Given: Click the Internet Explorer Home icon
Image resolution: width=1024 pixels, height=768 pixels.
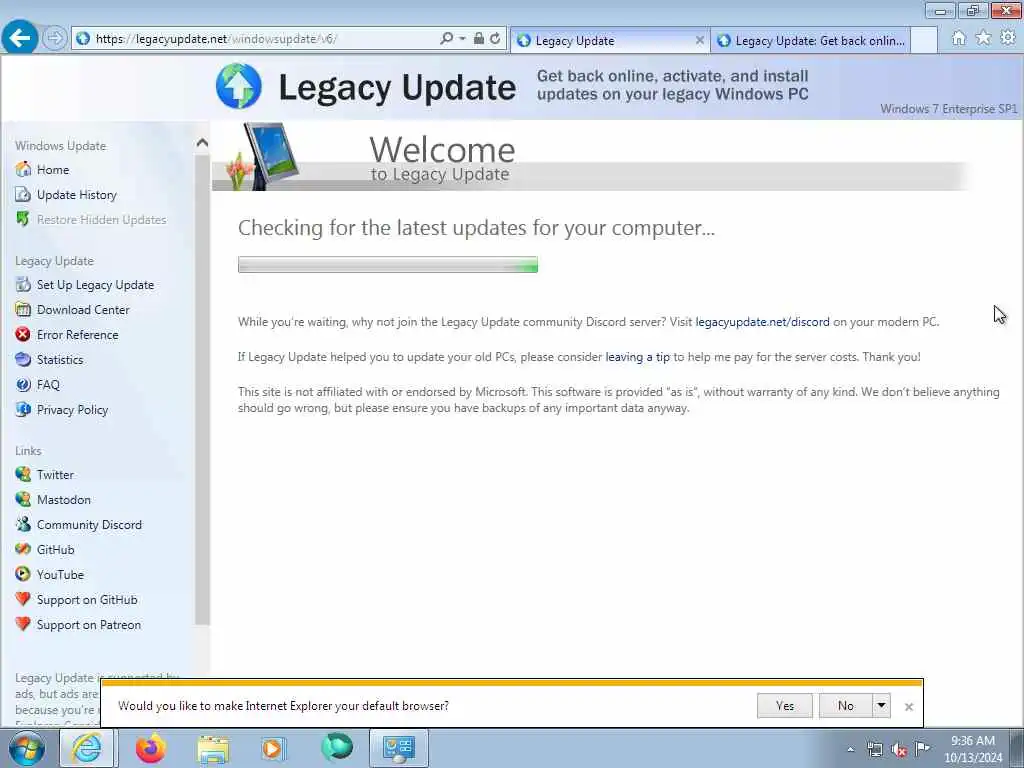Looking at the screenshot, I should [x=958, y=38].
